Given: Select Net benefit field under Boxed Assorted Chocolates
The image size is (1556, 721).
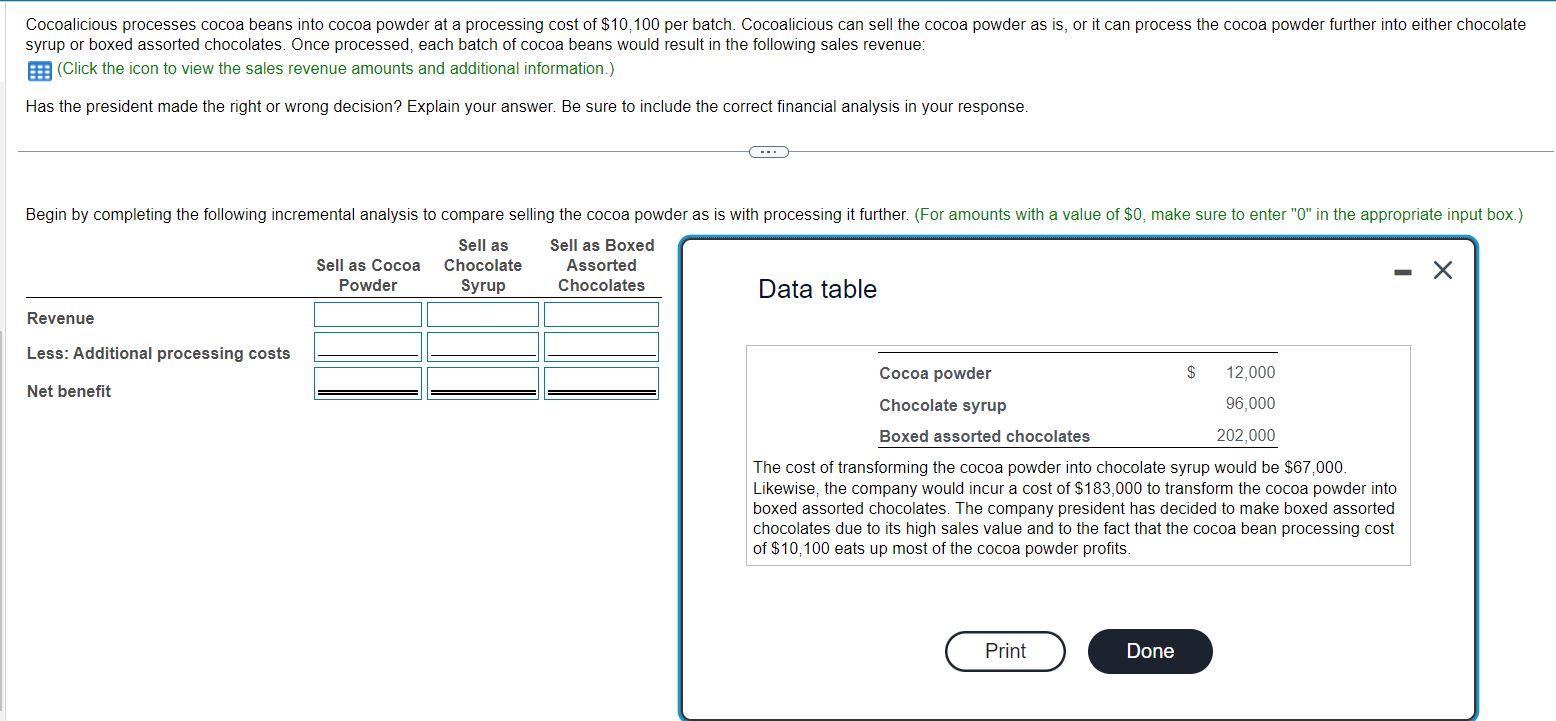Looking at the screenshot, I should coord(600,382).
